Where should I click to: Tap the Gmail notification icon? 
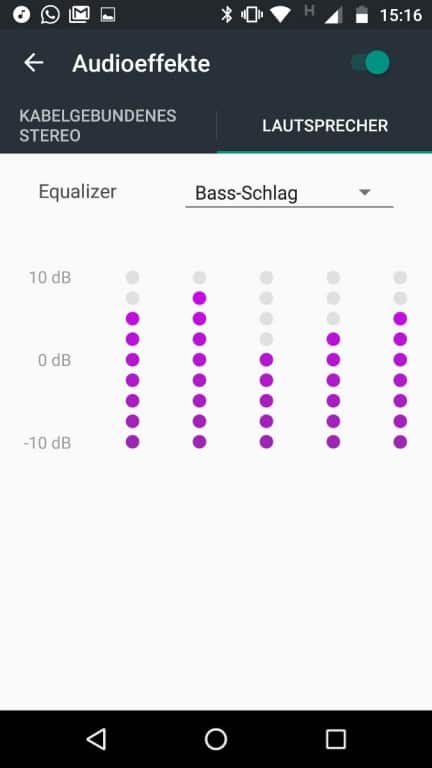coord(79,15)
